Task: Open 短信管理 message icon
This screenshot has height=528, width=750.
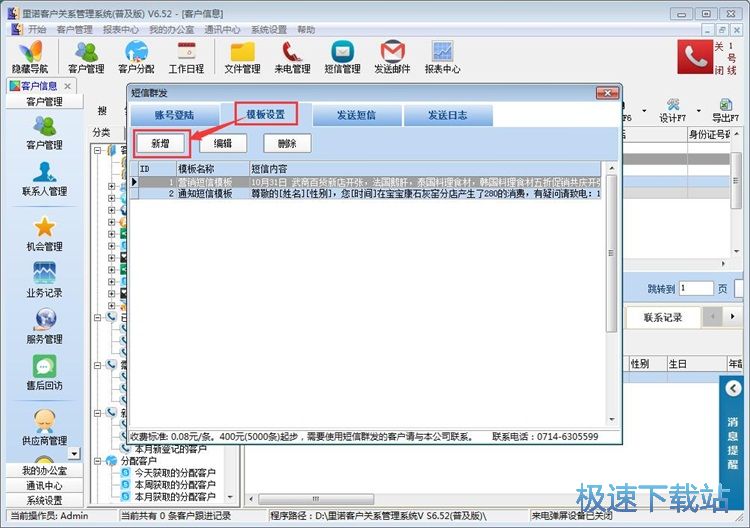Action: coord(342,57)
